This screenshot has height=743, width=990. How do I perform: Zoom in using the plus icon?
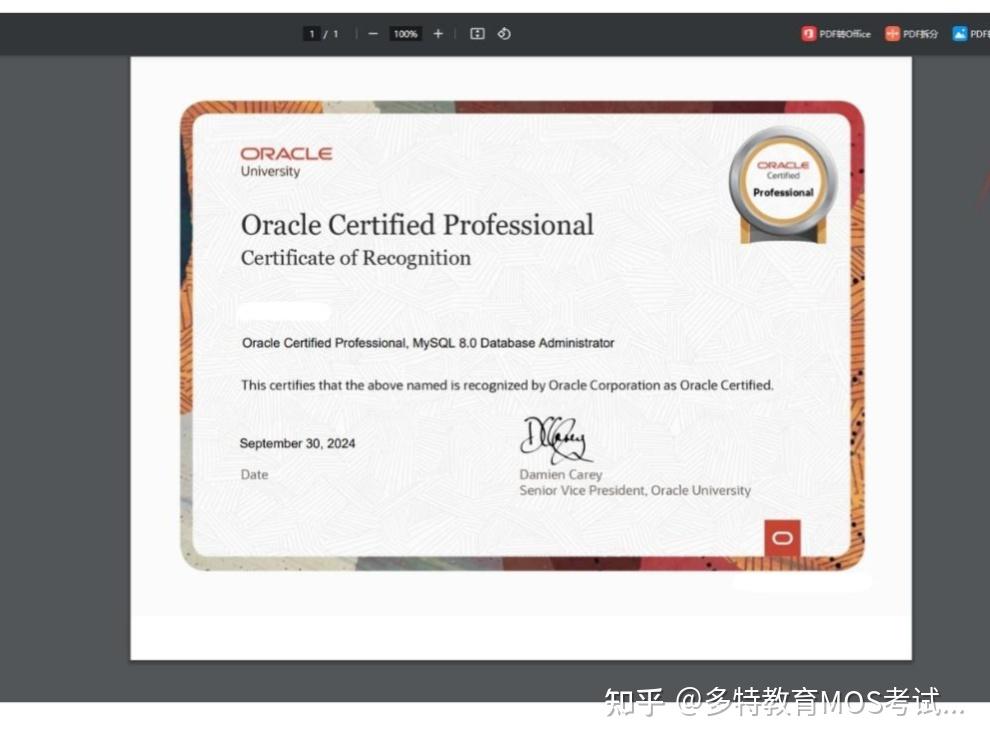coord(438,33)
